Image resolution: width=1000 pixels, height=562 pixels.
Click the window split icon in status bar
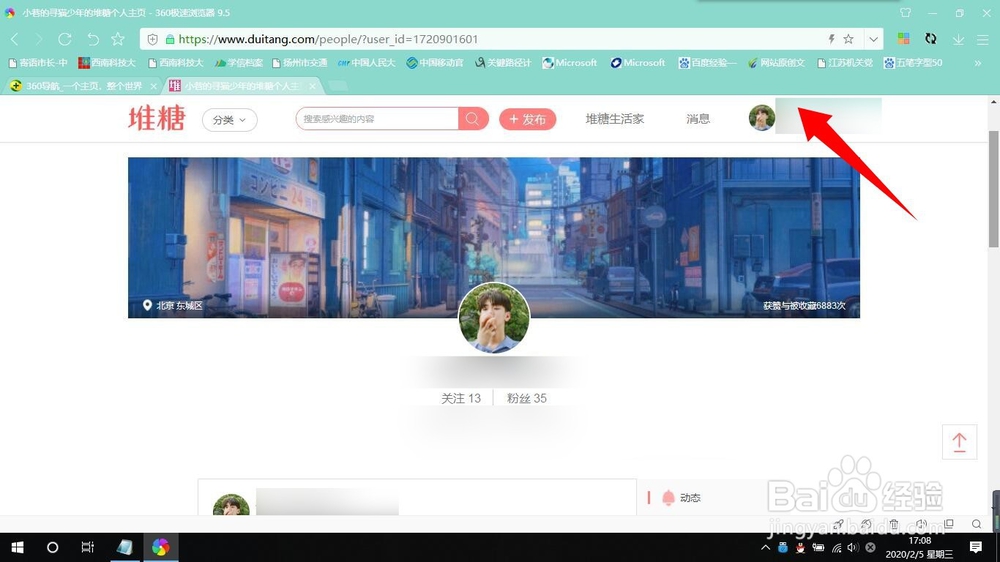[949, 524]
